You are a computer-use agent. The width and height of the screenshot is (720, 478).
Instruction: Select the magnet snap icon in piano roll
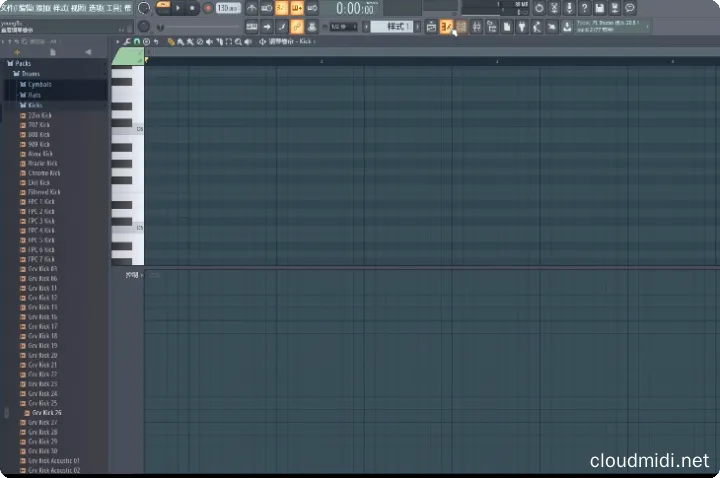click(x=136, y=42)
